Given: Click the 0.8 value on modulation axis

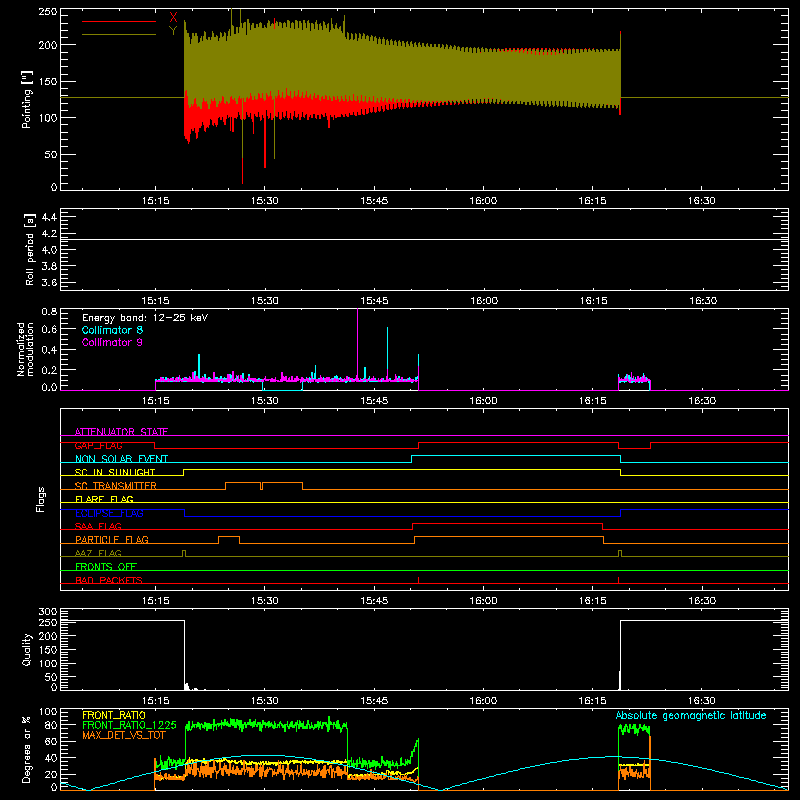Looking at the screenshot, I should [49, 311].
